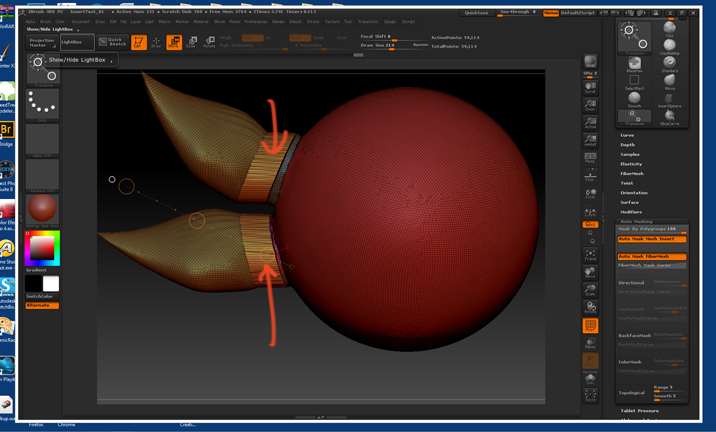Toggle the Menus button in title bar
Screen dimensions: 716x432
[x=551, y=13]
